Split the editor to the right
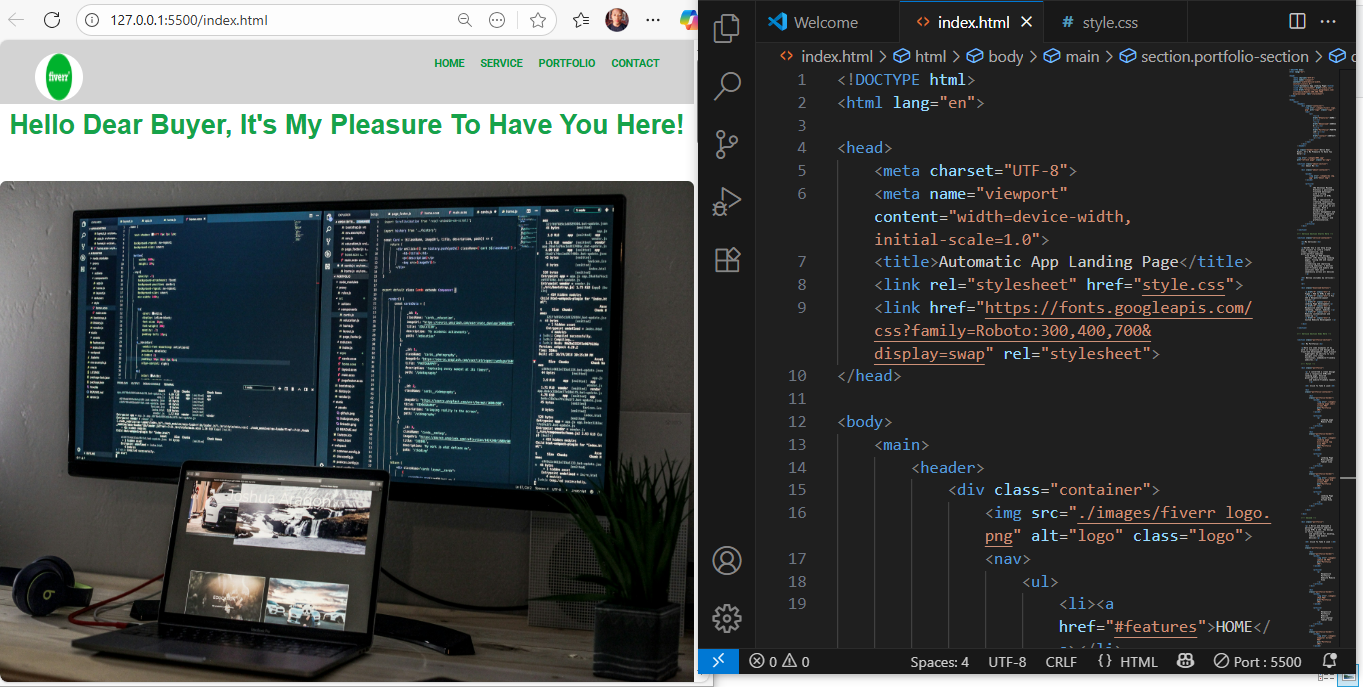1363x687 pixels. (1297, 21)
